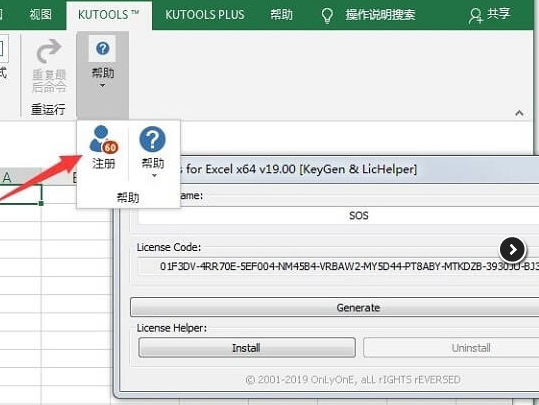The width and height of the screenshot is (539, 405).
Task: Switch to the KUTOOLS ribbon tab
Action: coord(109,15)
